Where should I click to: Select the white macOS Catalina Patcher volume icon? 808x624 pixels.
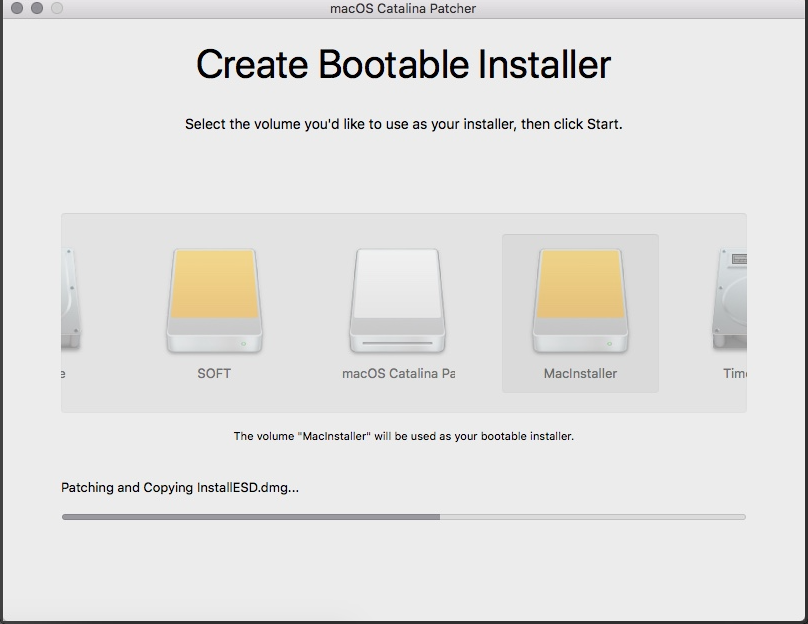pos(398,300)
